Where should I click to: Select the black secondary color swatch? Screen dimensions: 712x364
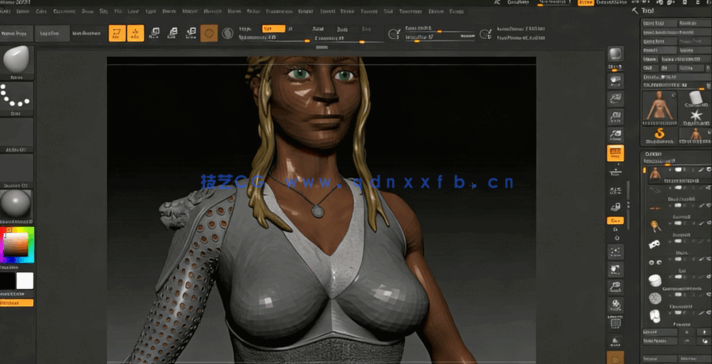(7, 281)
